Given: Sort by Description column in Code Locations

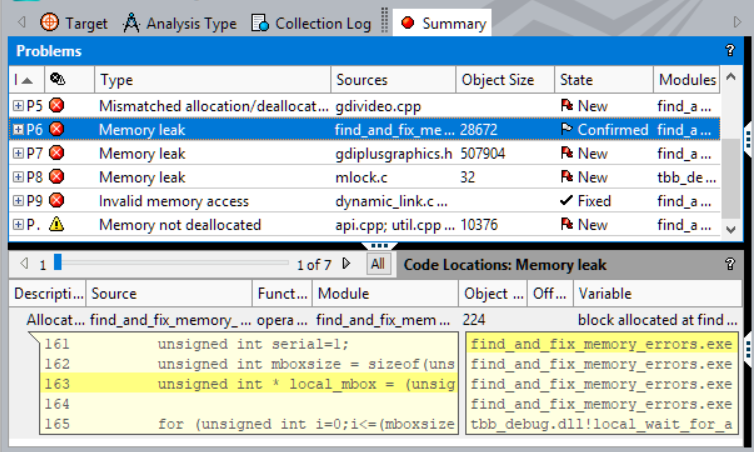Looking at the screenshot, I should (x=48, y=293).
